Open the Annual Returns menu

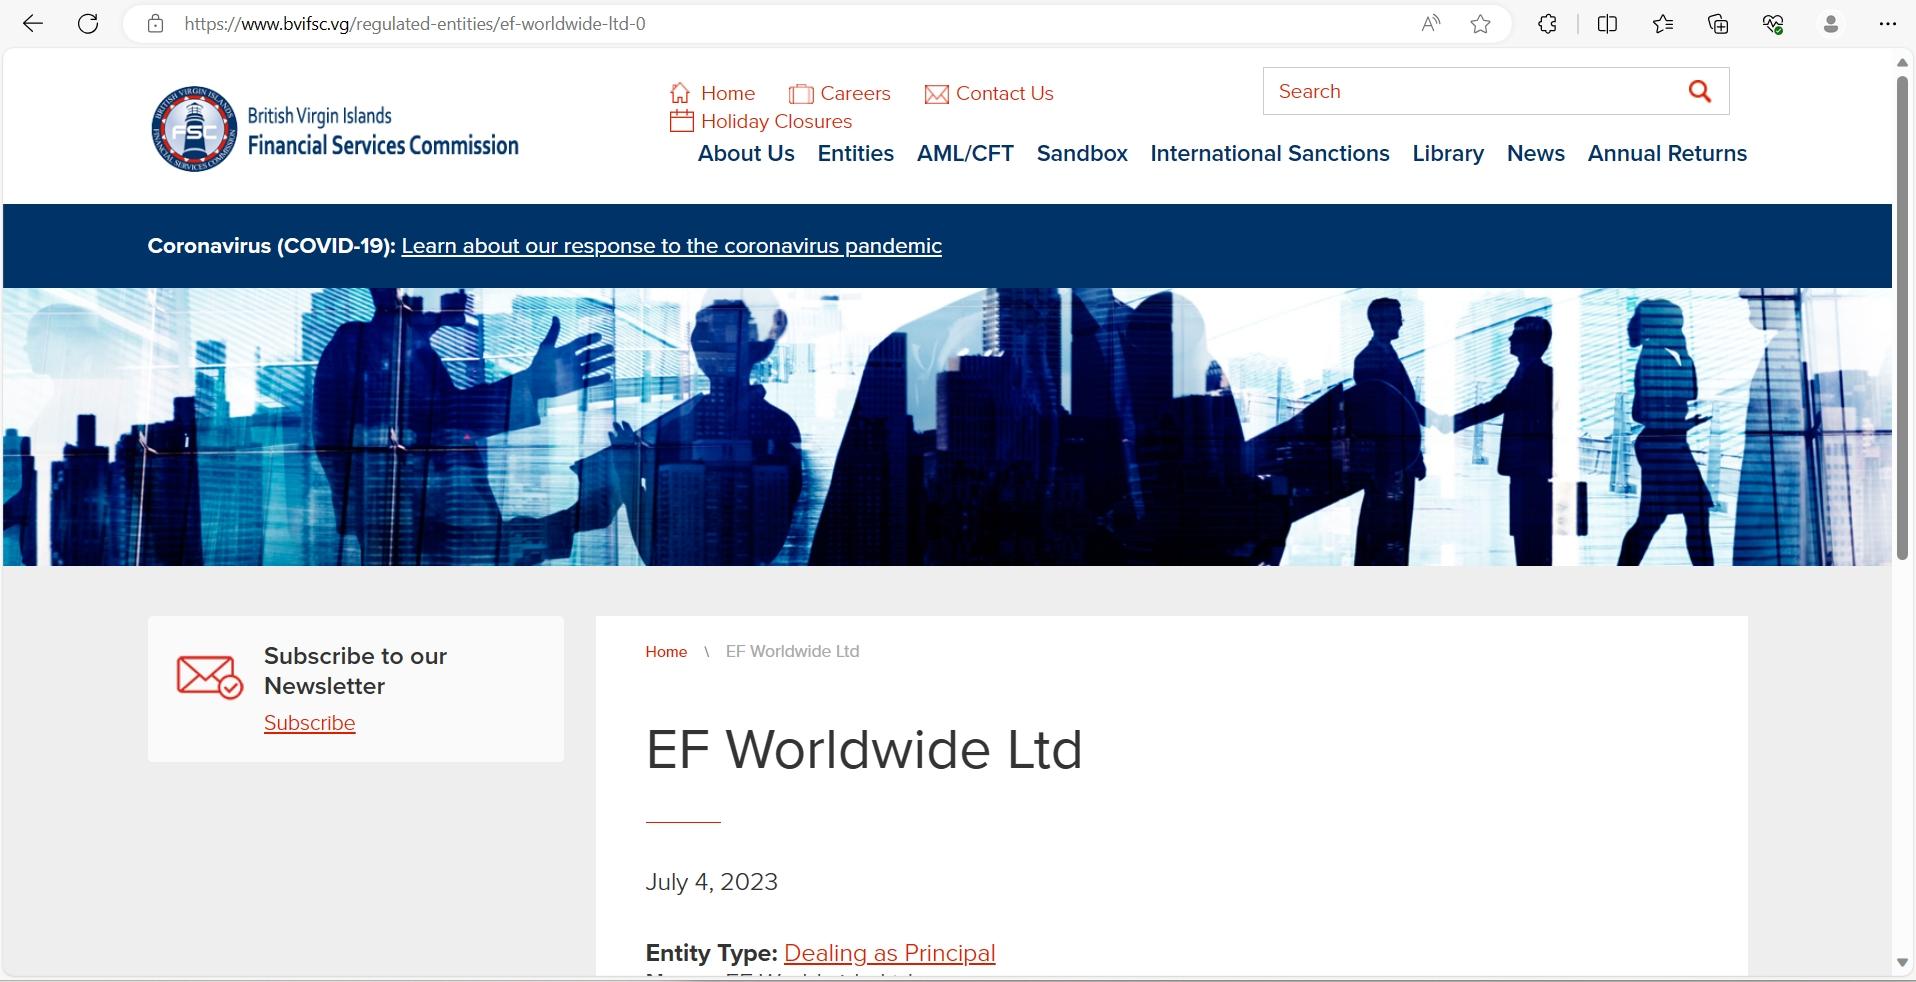point(1668,154)
